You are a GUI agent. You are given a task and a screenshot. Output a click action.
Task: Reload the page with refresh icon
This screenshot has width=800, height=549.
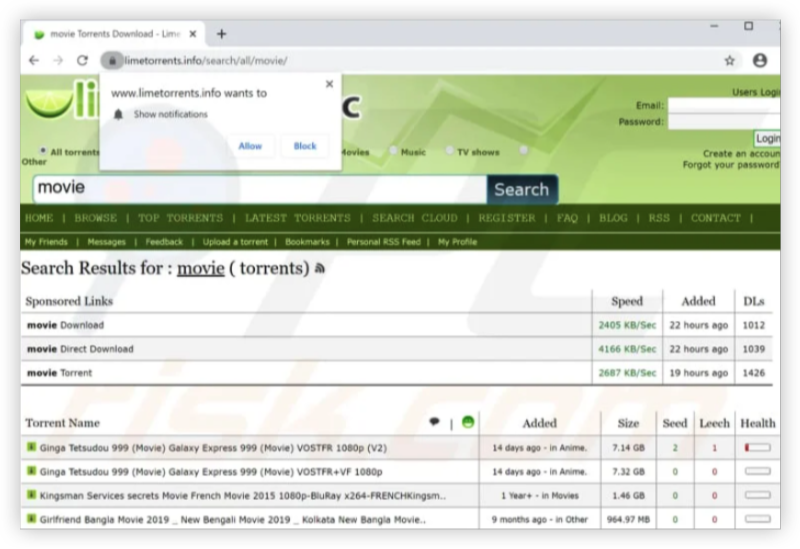click(x=83, y=60)
